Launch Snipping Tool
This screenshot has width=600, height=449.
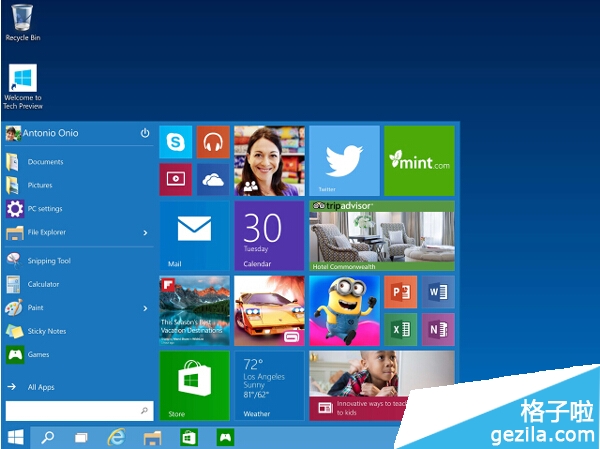pyautogui.click(x=79, y=261)
